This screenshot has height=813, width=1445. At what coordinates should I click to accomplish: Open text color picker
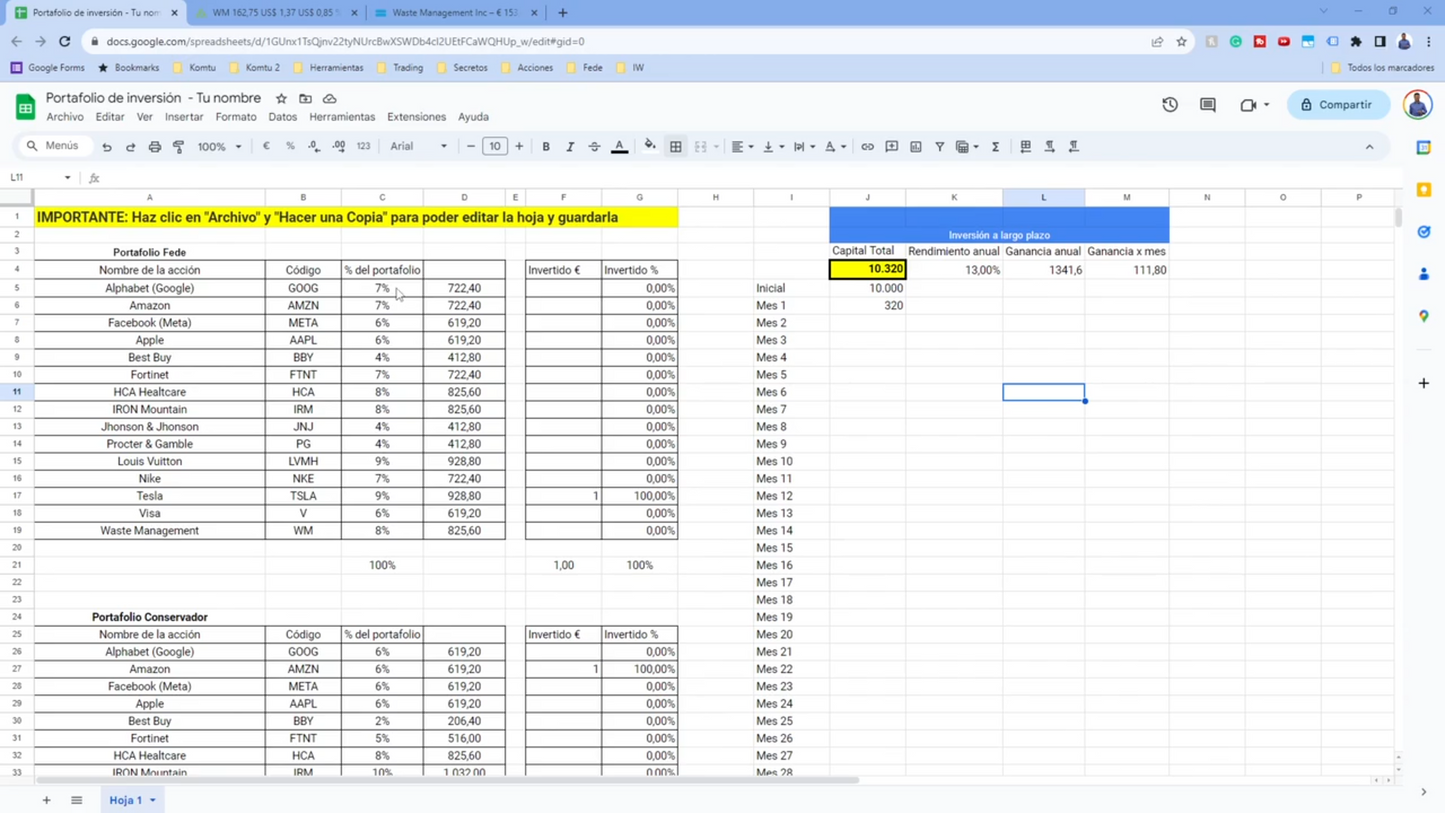[619, 146]
